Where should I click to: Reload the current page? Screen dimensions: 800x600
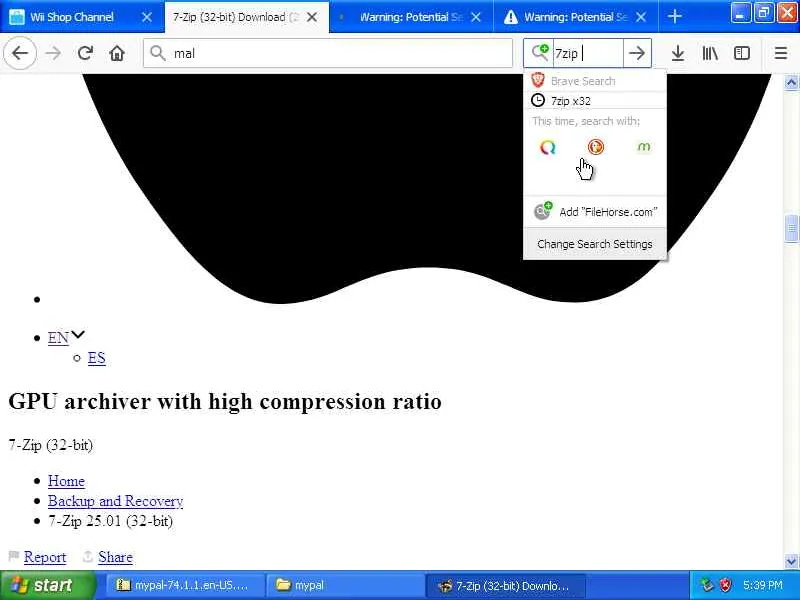click(85, 53)
